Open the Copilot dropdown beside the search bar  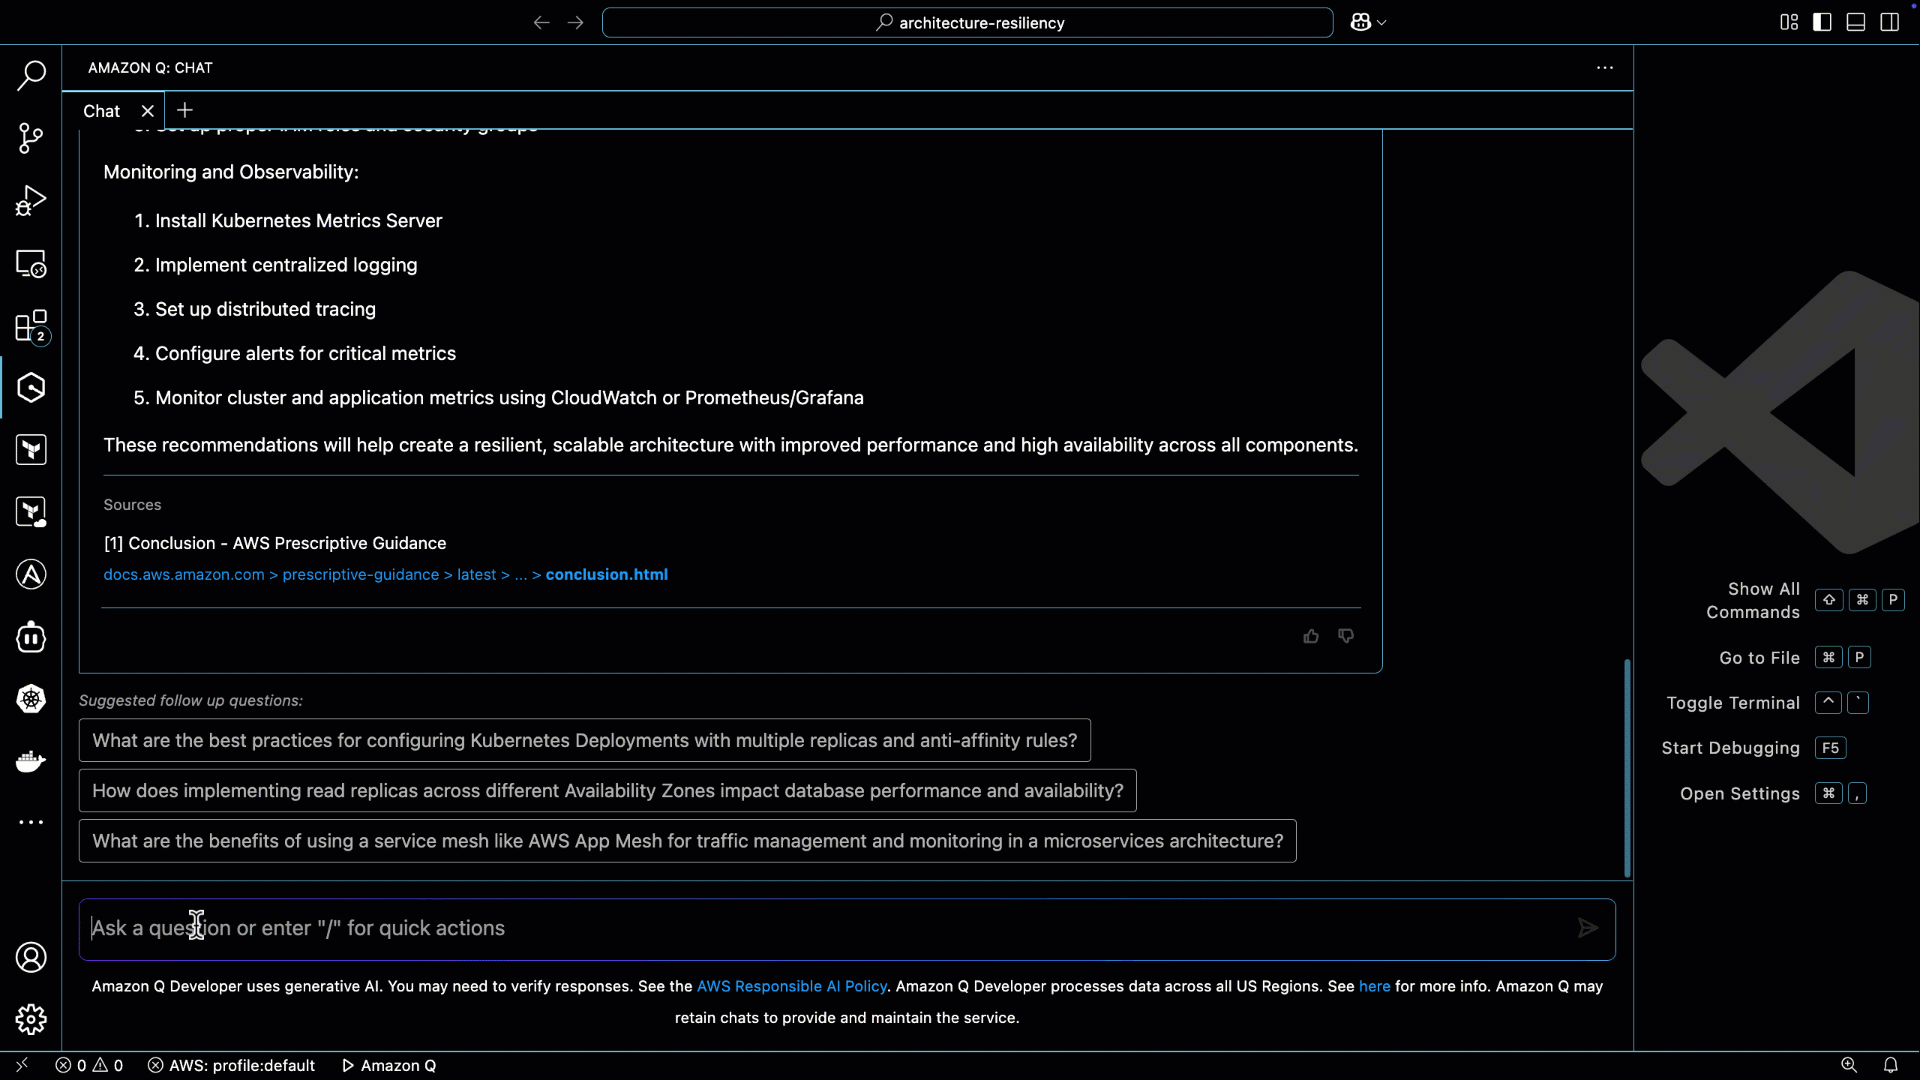(1367, 21)
